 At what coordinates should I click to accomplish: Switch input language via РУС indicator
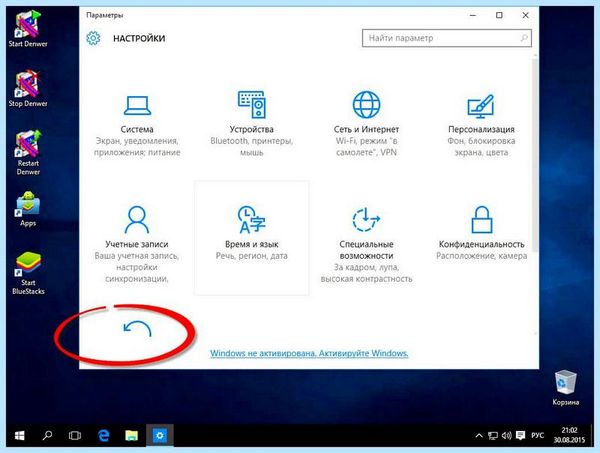pyautogui.click(x=538, y=435)
